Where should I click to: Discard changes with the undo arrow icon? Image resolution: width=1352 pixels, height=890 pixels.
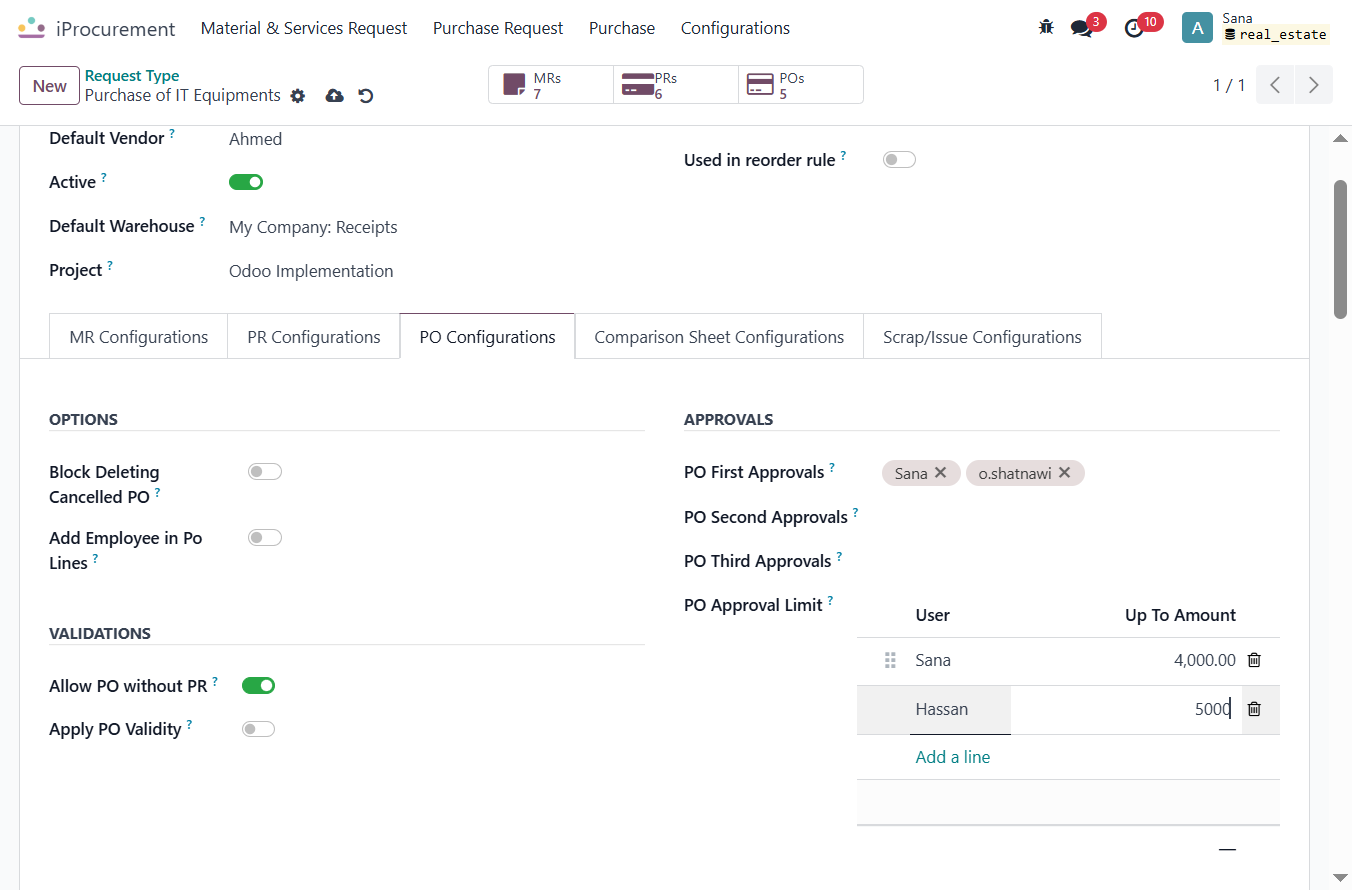tap(366, 96)
